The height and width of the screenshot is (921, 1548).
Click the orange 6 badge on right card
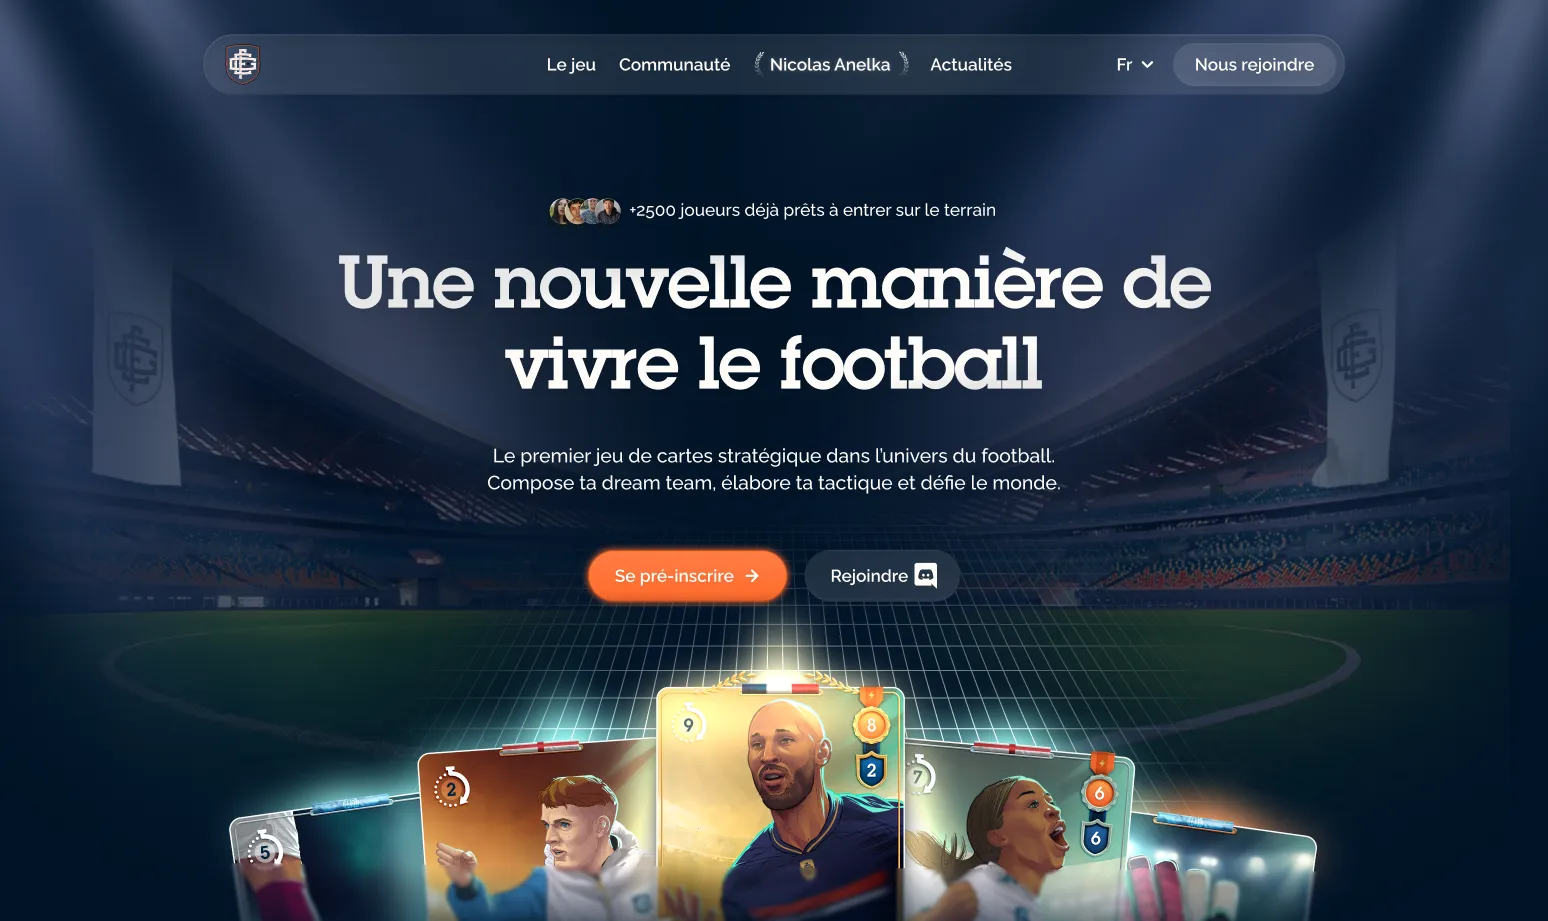coord(1099,792)
